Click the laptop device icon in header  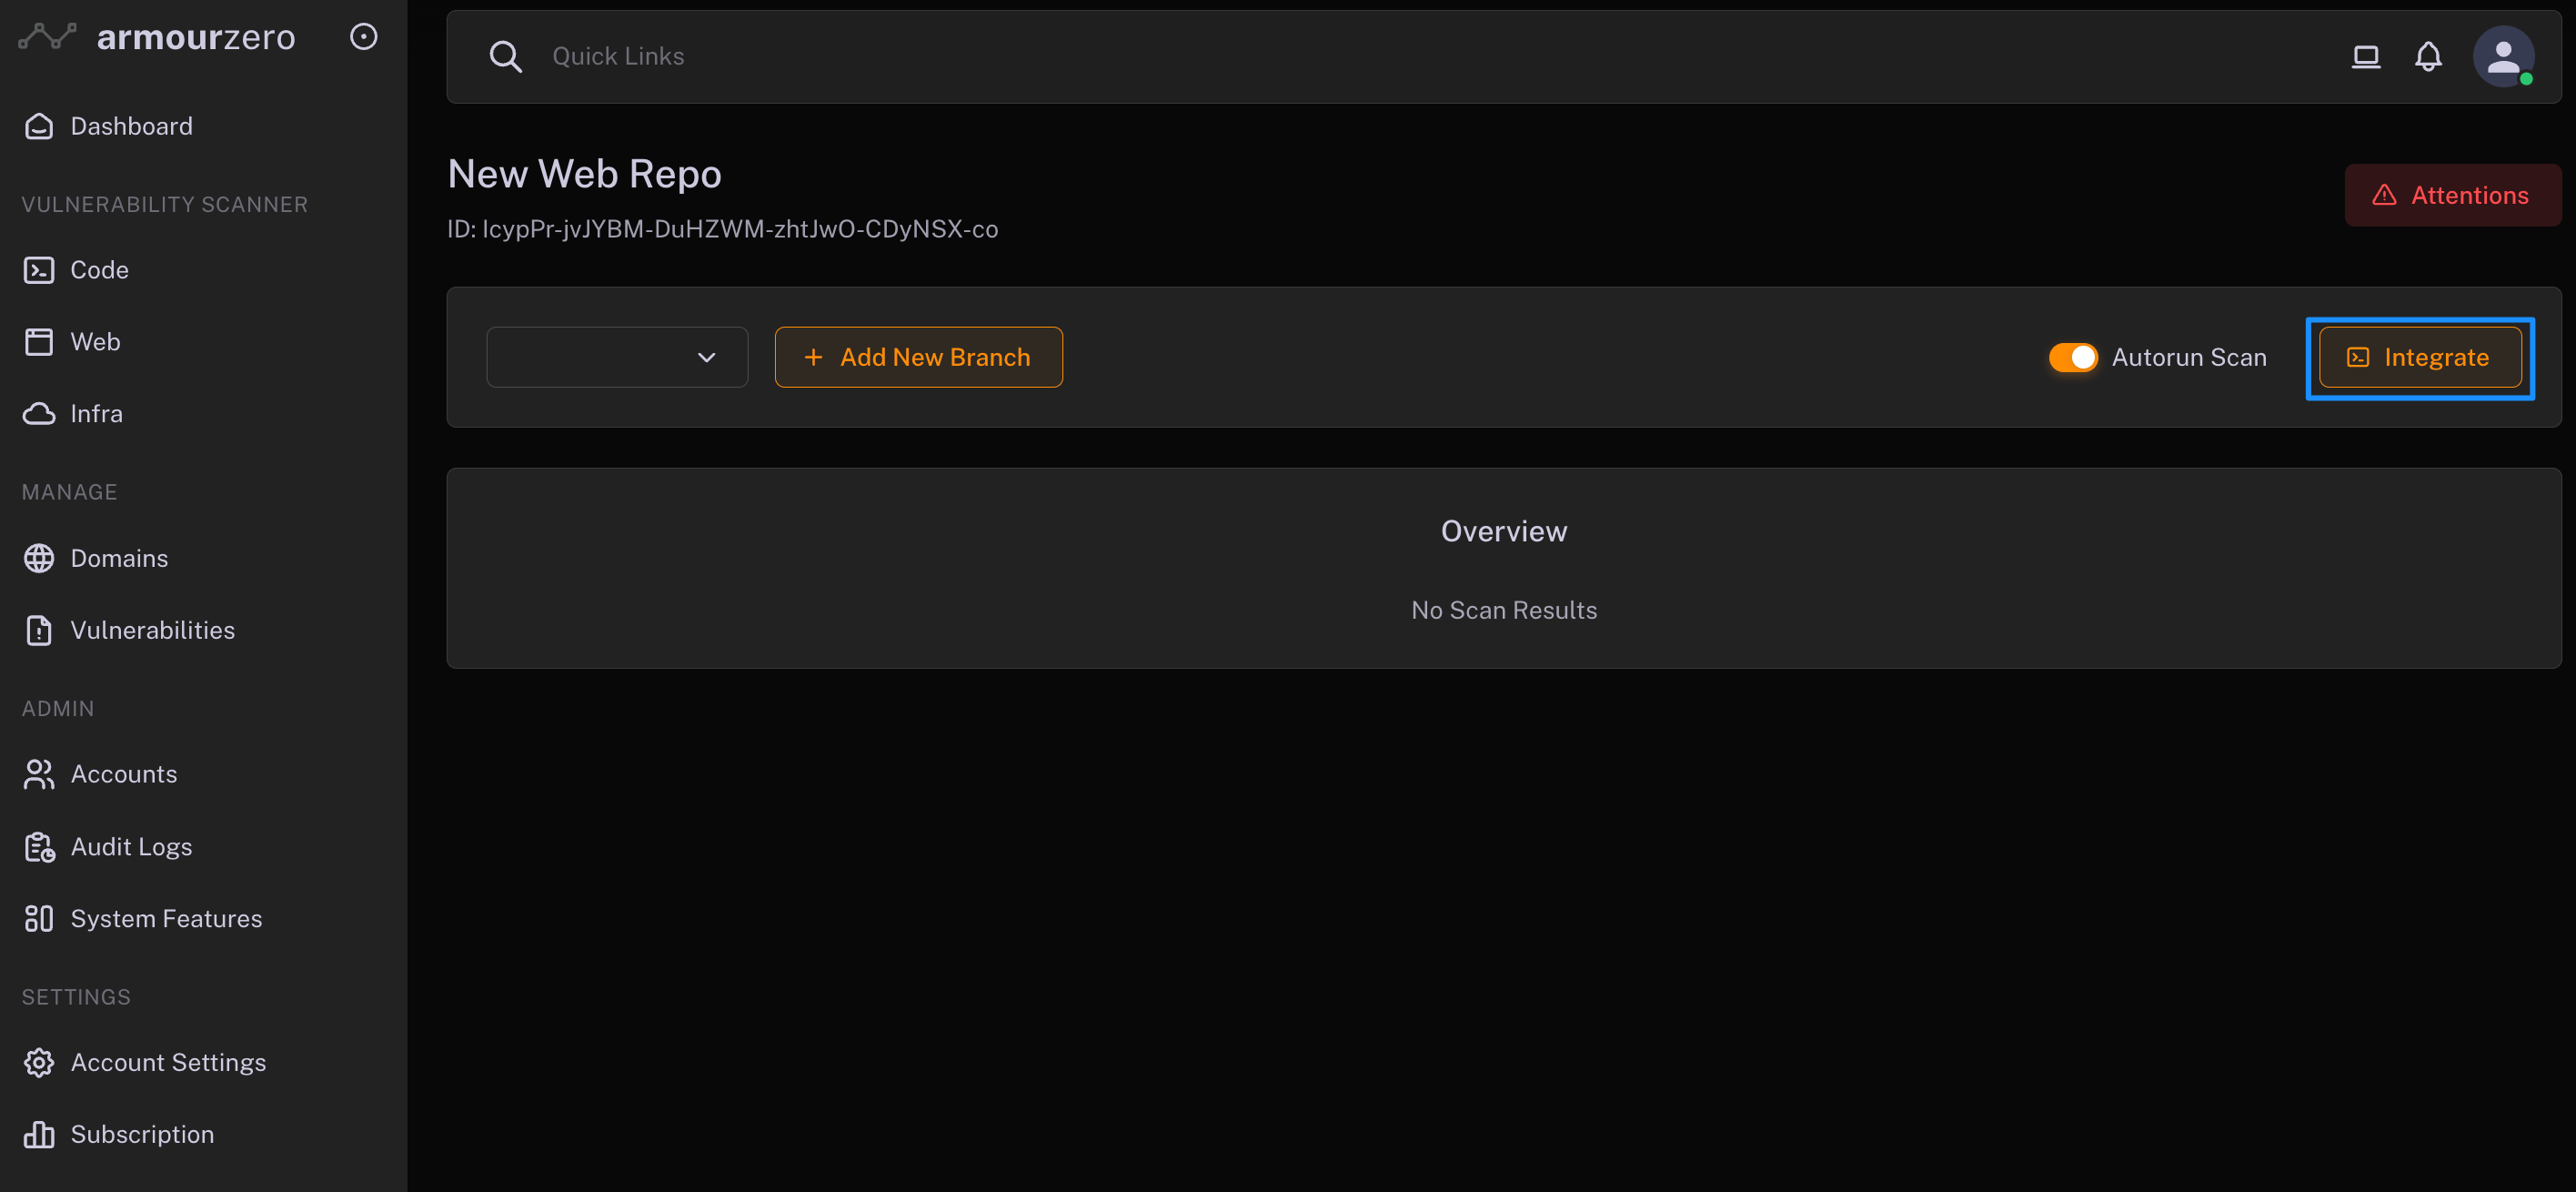click(x=2365, y=57)
